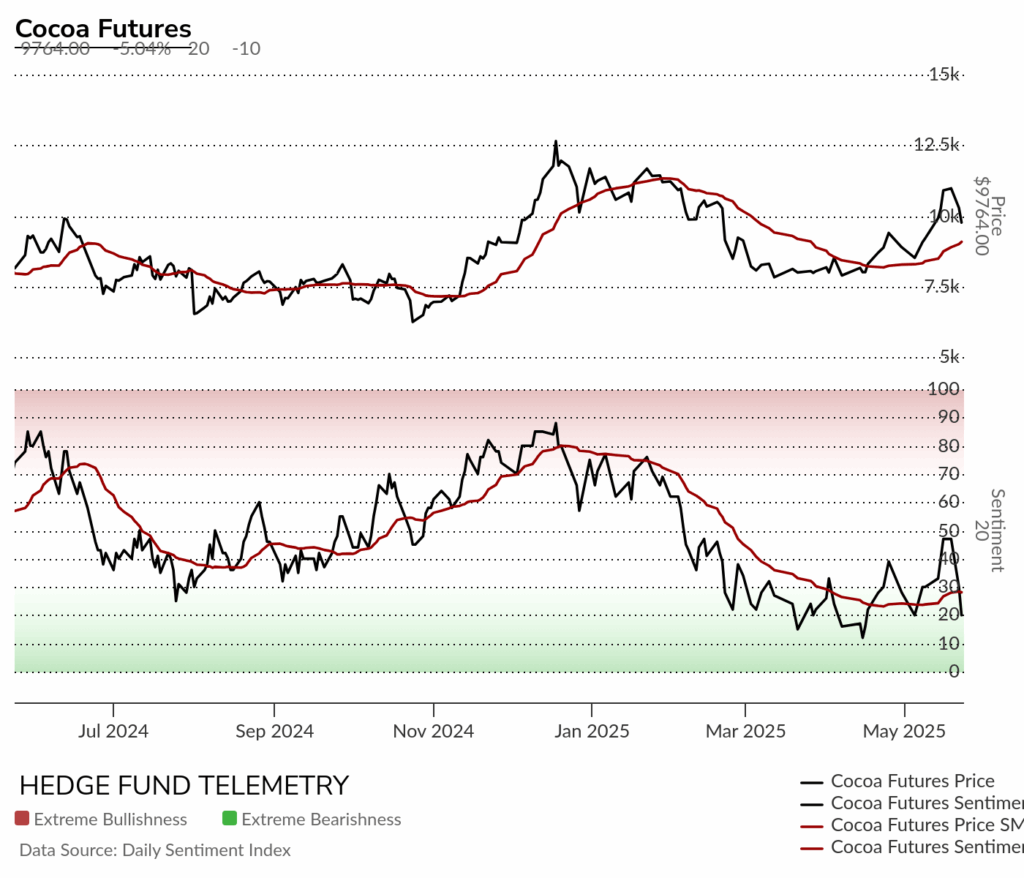
Task: Click the Extreme Bearishness legend text
Action: pyautogui.click(x=321, y=819)
